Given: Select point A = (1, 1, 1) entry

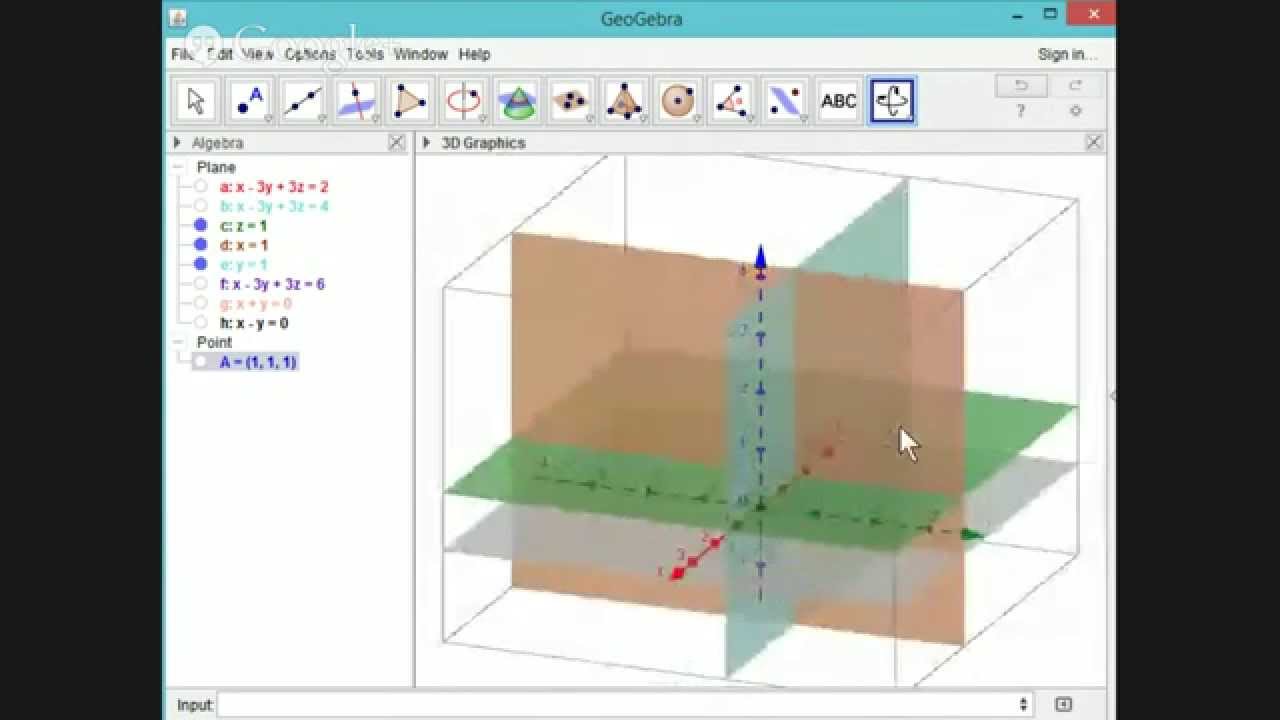Looking at the screenshot, I should pos(258,362).
